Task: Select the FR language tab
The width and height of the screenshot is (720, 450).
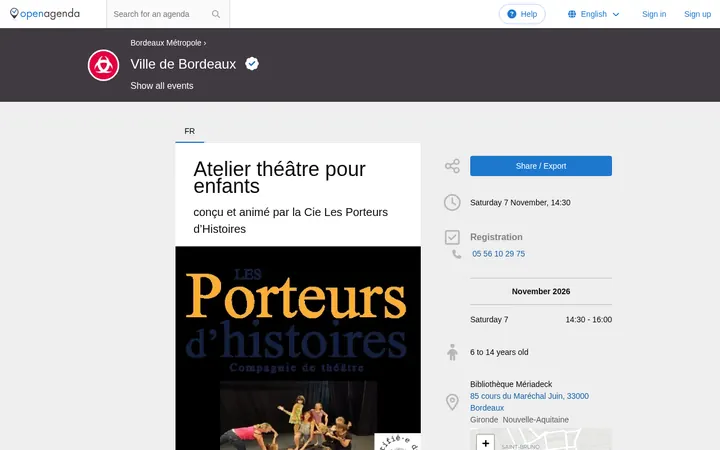Action: click(190, 131)
